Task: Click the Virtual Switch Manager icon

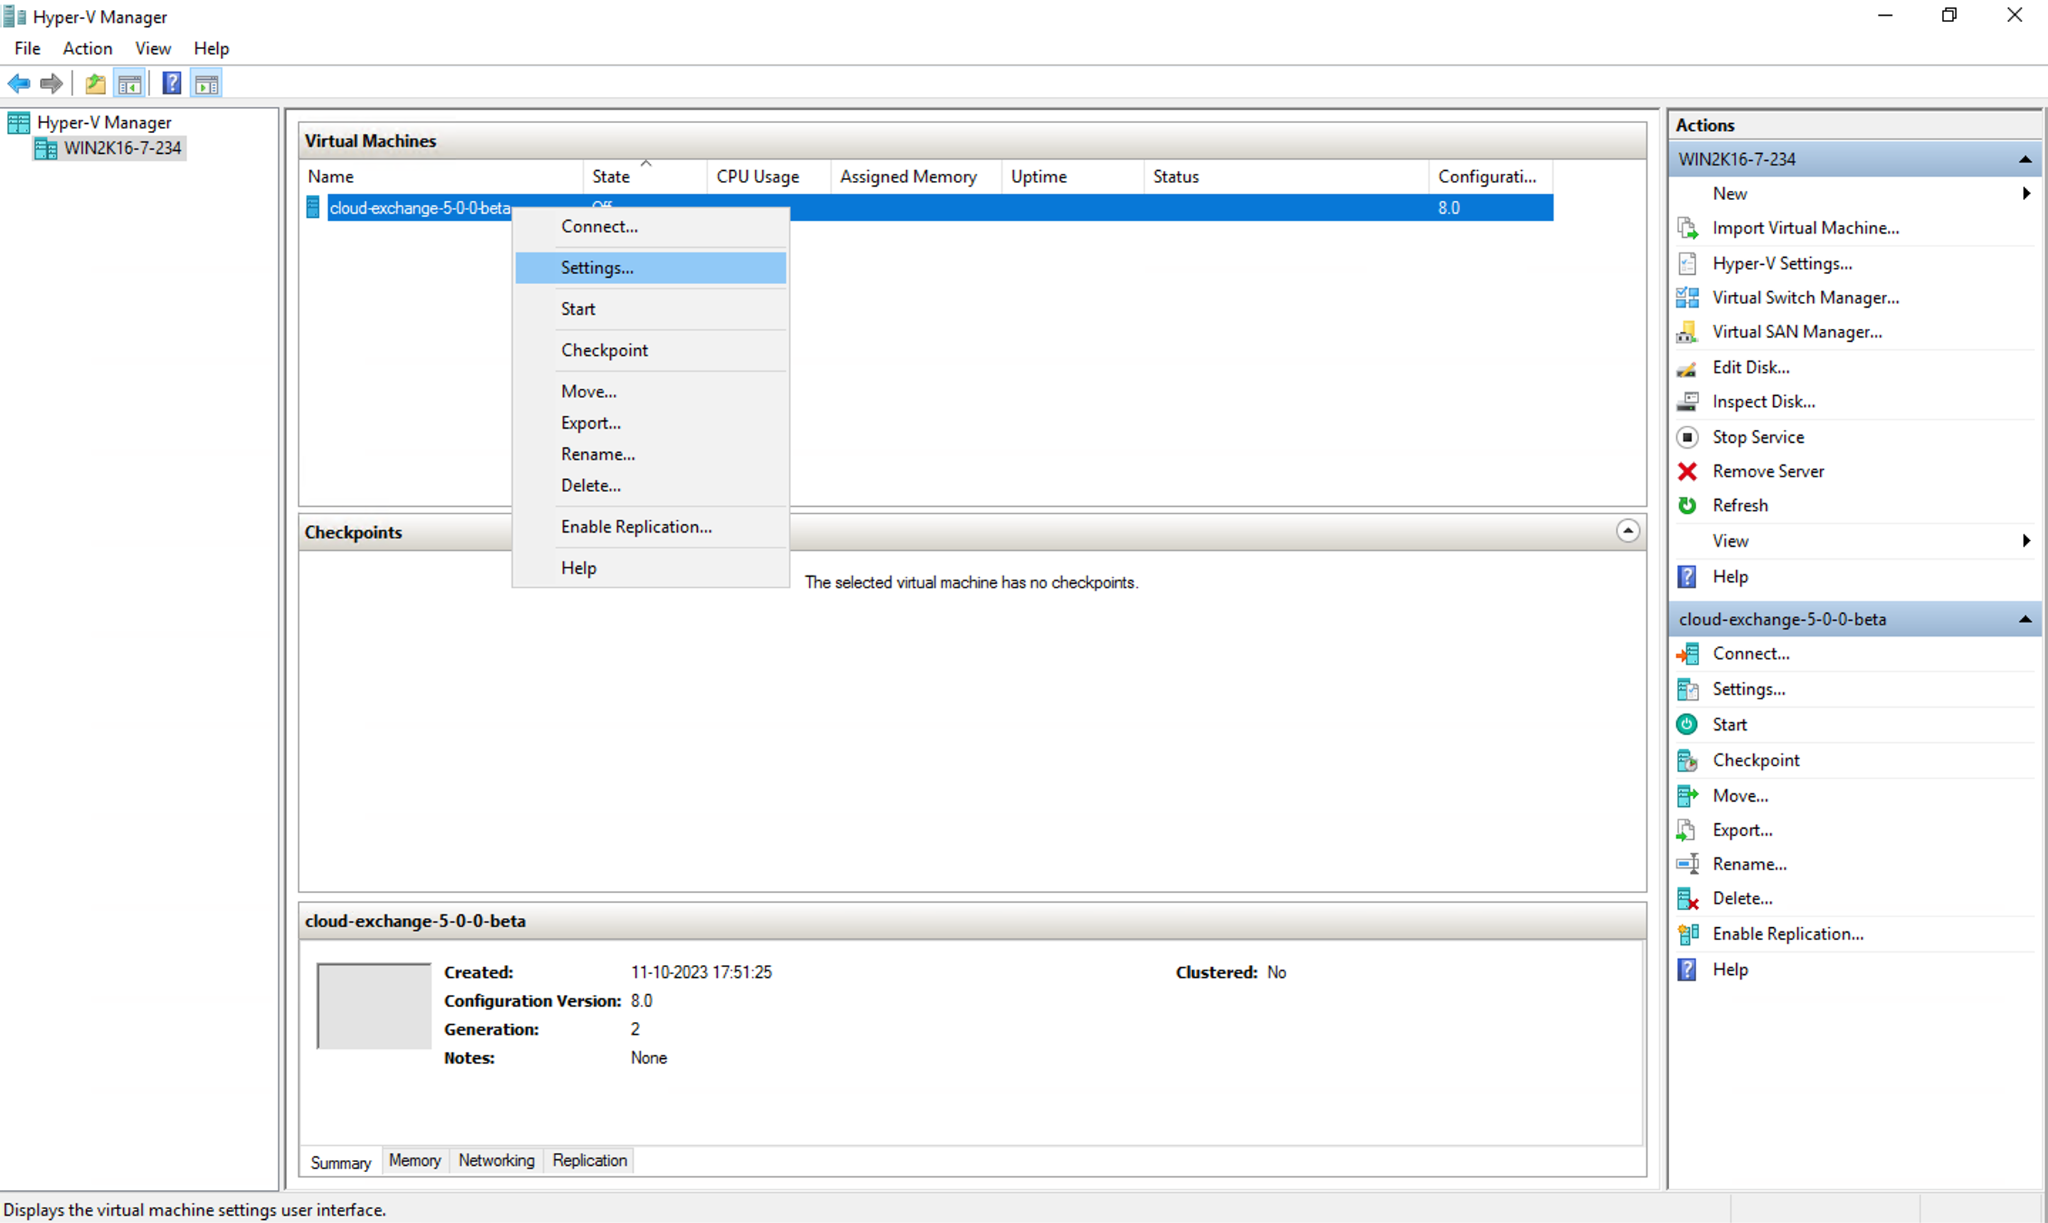Action: [x=1687, y=297]
